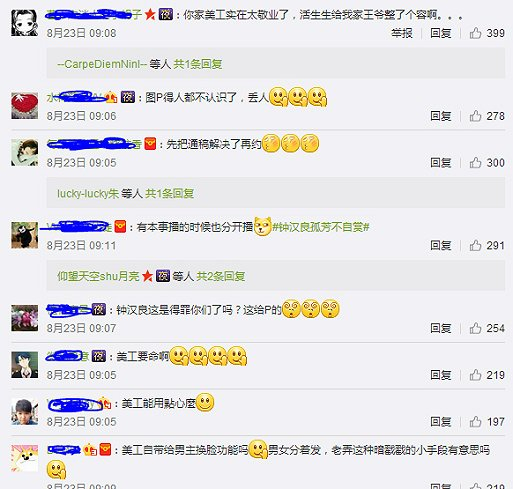The width and height of the screenshot is (513, 489).
Task: Like the comment showing 300 likes
Action: coord(475,162)
